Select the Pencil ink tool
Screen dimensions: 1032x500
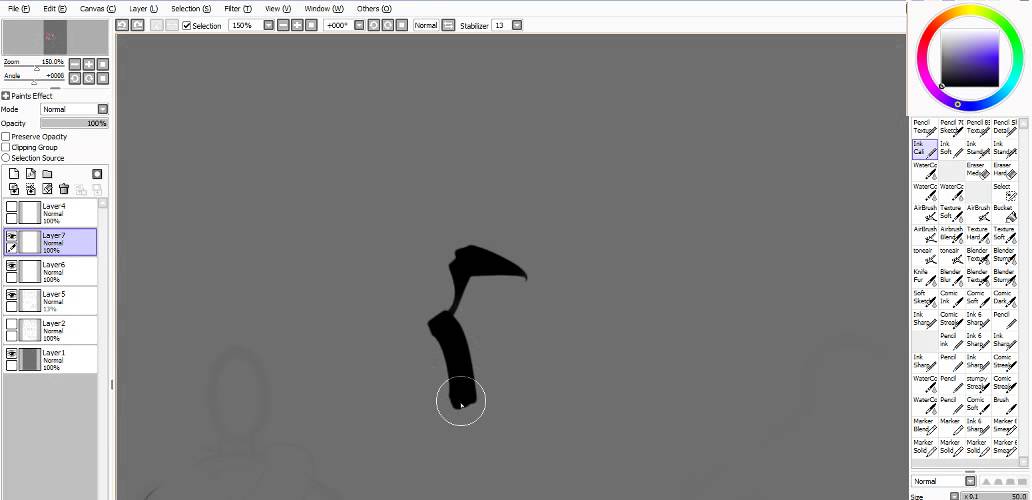pyautogui.click(x=951, y=341)
